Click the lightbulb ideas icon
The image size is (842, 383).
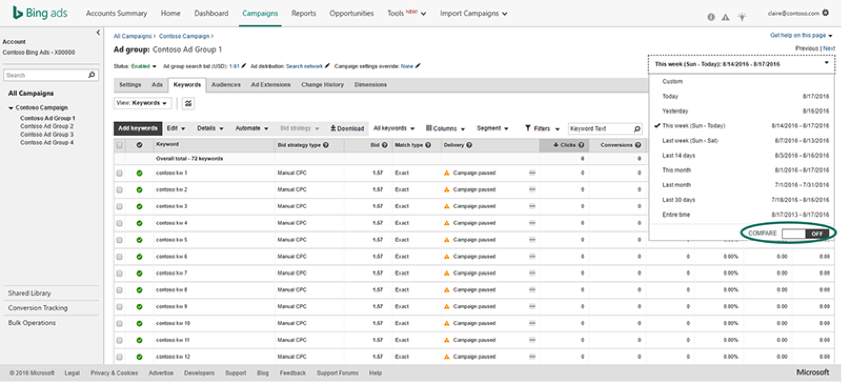pyautogui.click(x=742, y=17)
